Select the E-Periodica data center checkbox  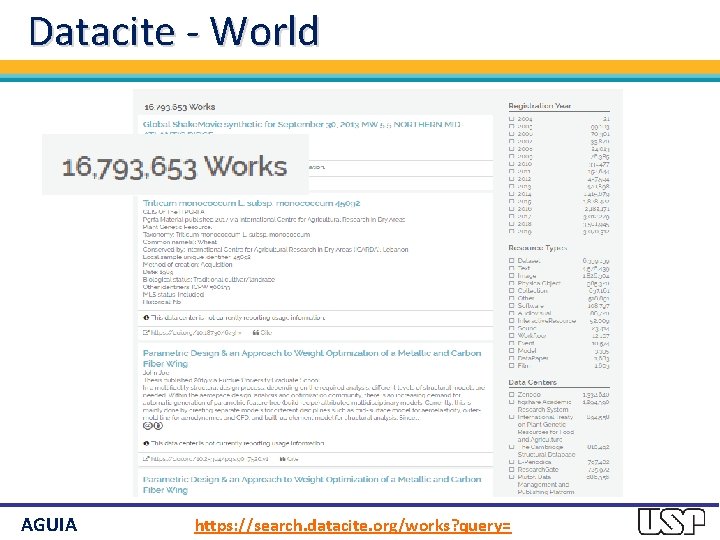tap(512, 462)
